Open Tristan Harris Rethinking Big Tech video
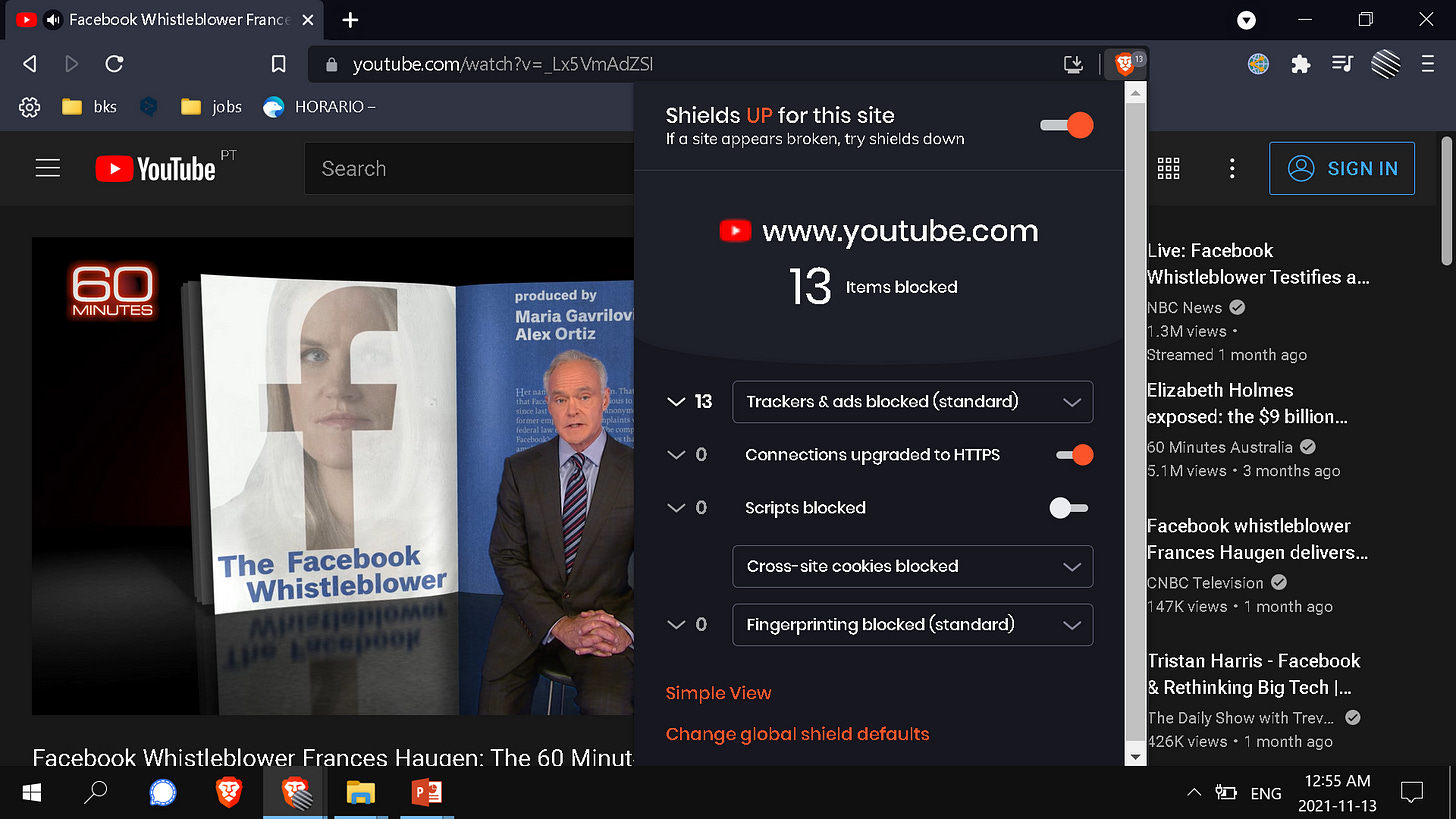1456x819 pixels. [1254, 674]
